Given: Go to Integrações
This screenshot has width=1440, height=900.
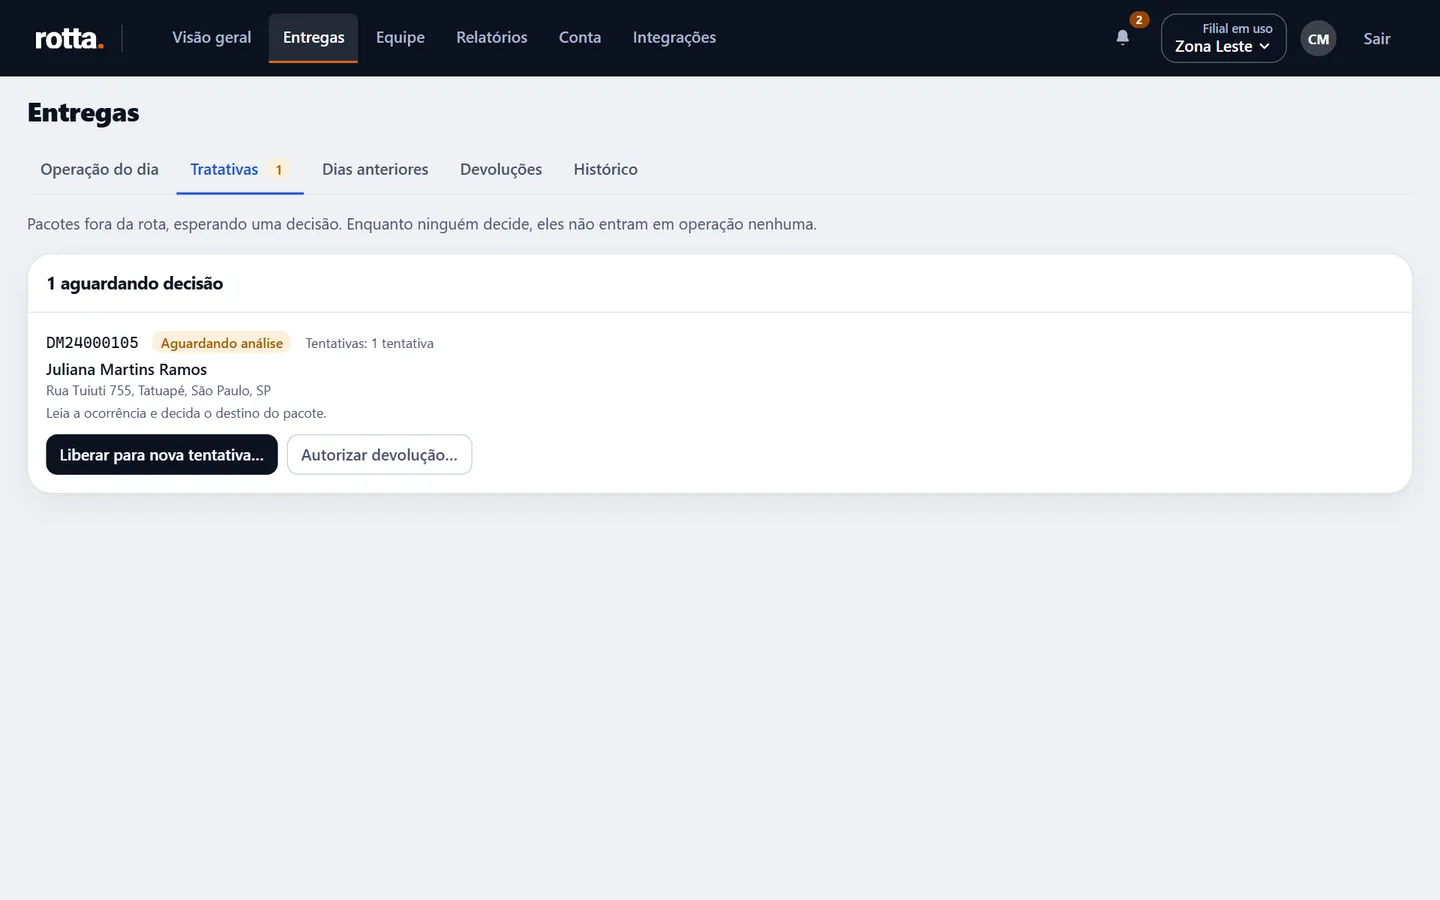Looking at the screenshot, I should (674, 38).
